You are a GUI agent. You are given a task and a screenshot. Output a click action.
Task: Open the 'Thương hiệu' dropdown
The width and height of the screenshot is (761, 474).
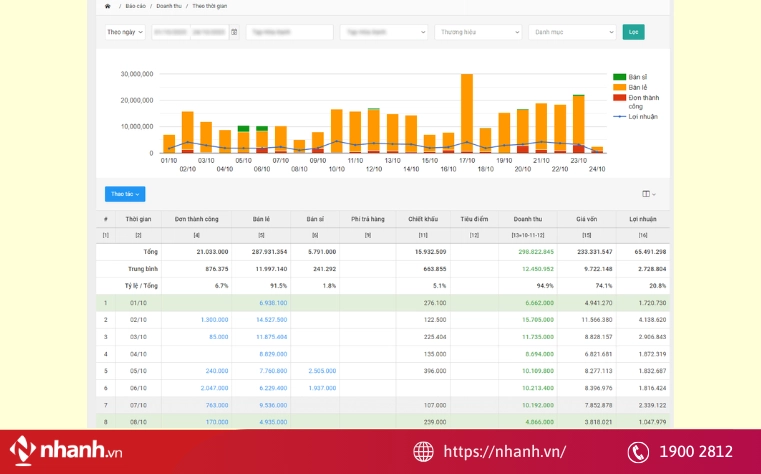click(x=478, y=32)
